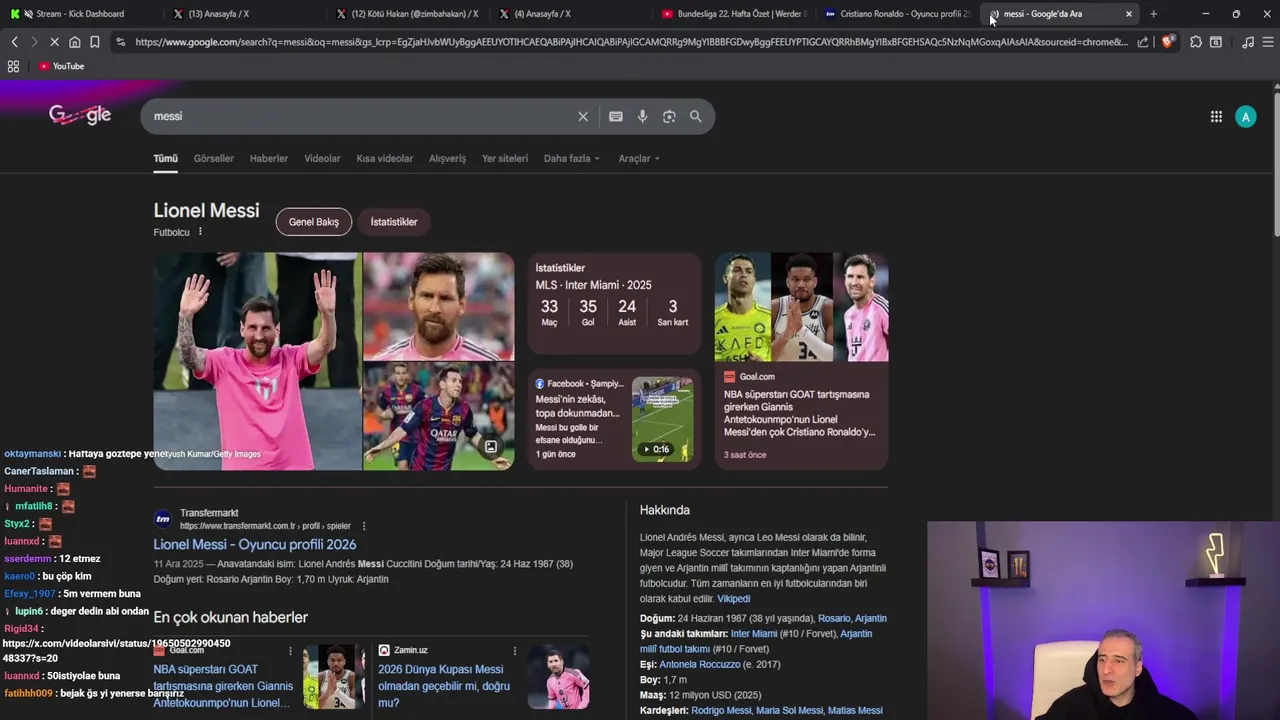Open the MLS Inter Miami 2025 statistics card
1280x720 pixels.
click(x=614, y=303)
